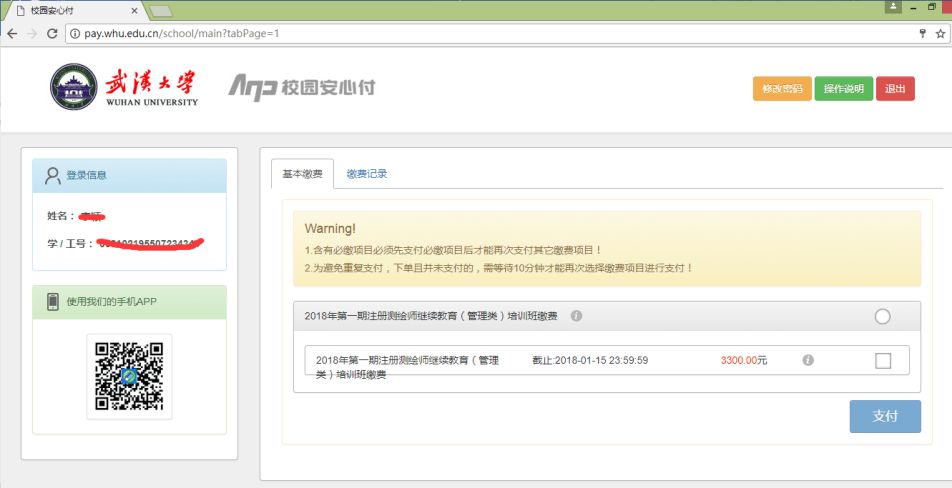
Task: Click the info icon next to 3300.00元
Action: coord(808,360)
